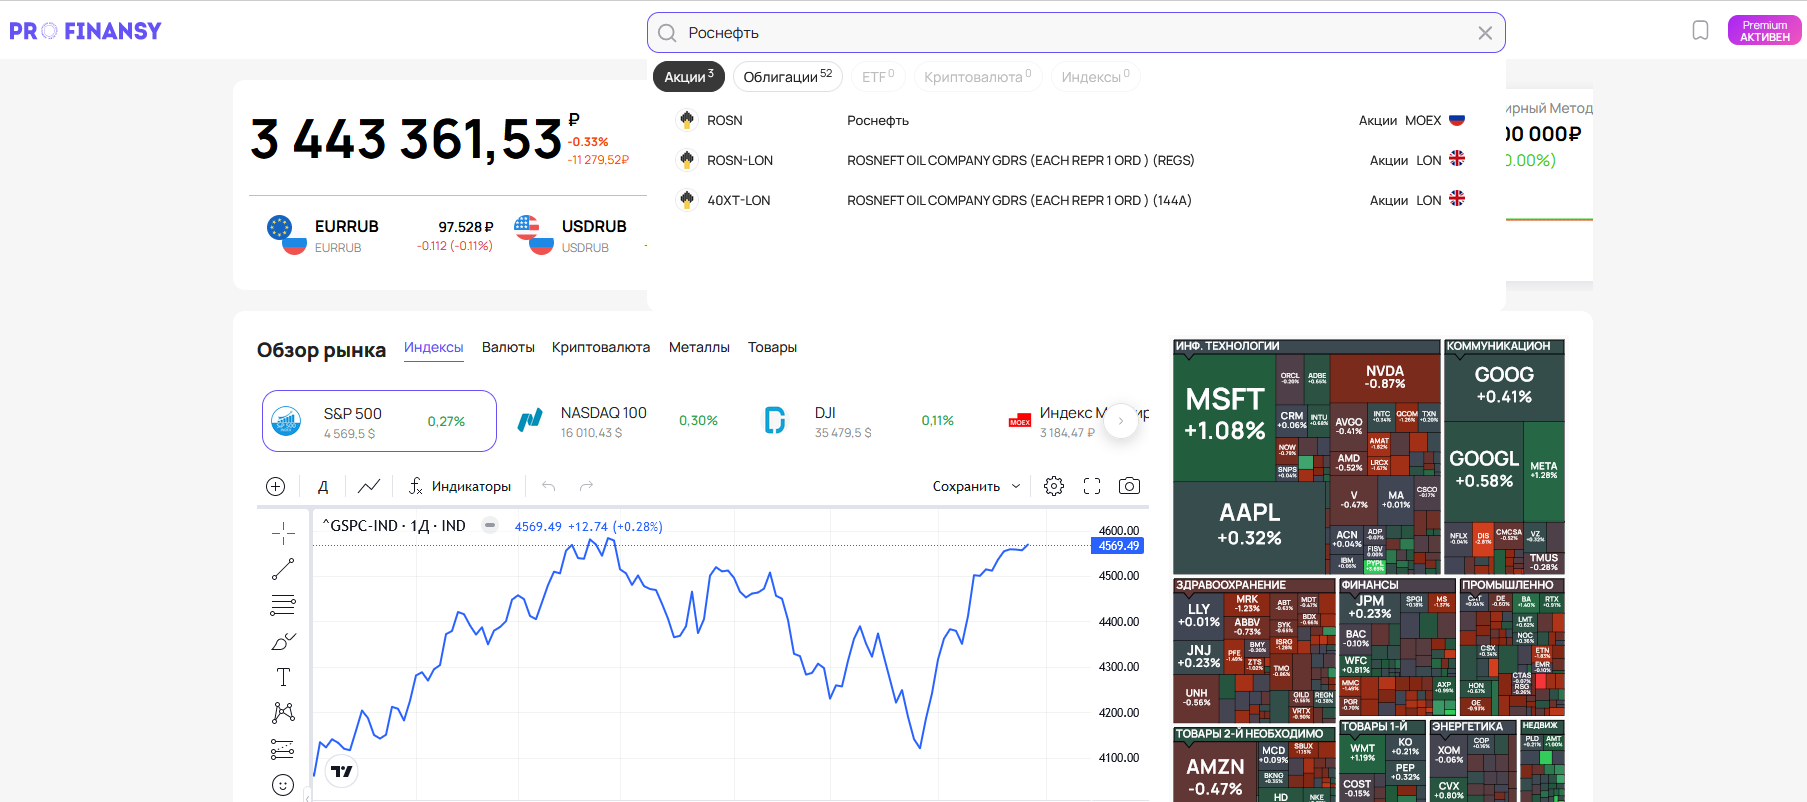Select the DJI index card
This screenshot has height=802, width=1807.
coord(860,421)
